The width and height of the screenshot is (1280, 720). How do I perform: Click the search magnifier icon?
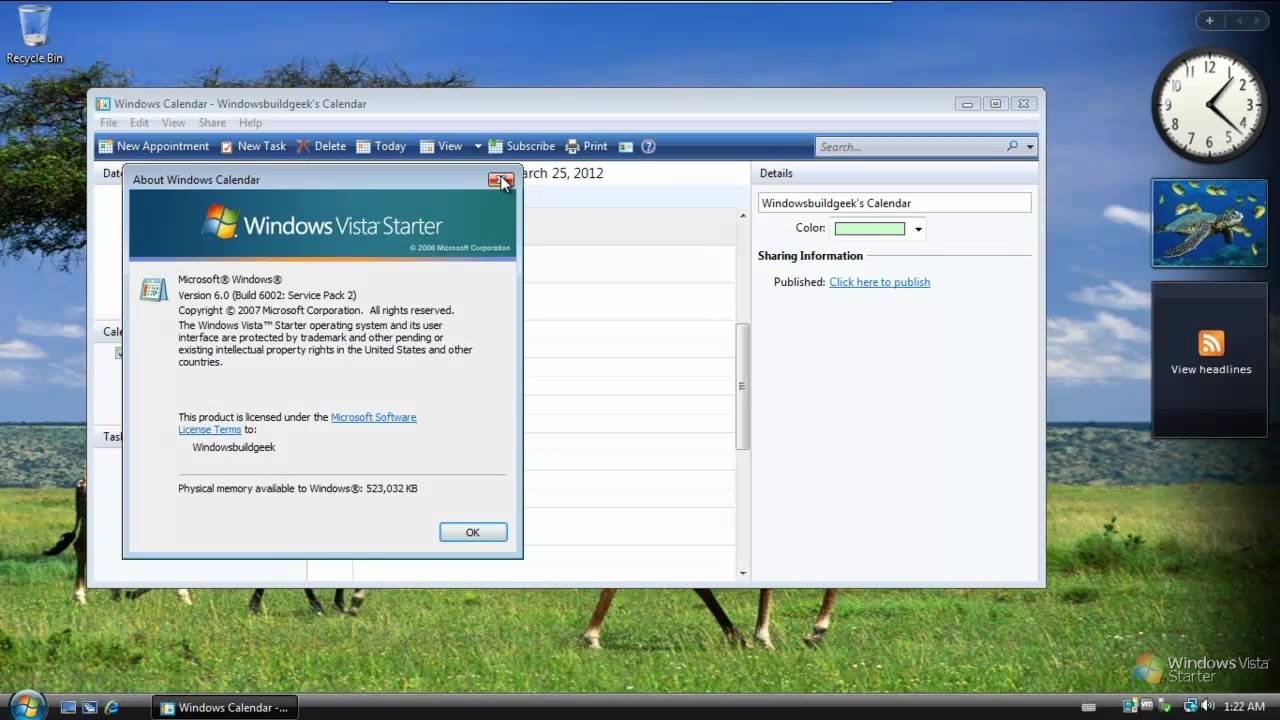click(x=1012, y=146)
